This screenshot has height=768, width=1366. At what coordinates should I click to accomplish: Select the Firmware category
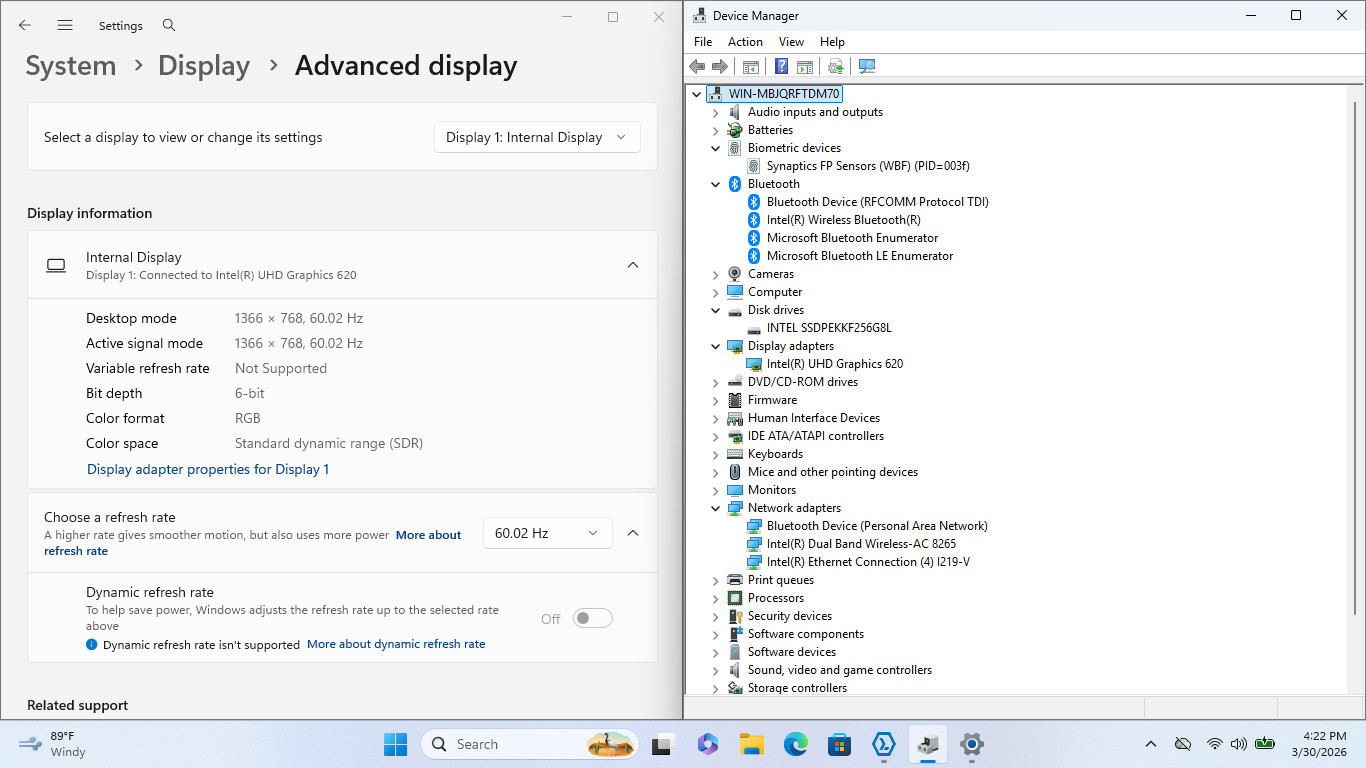(772, 400)
